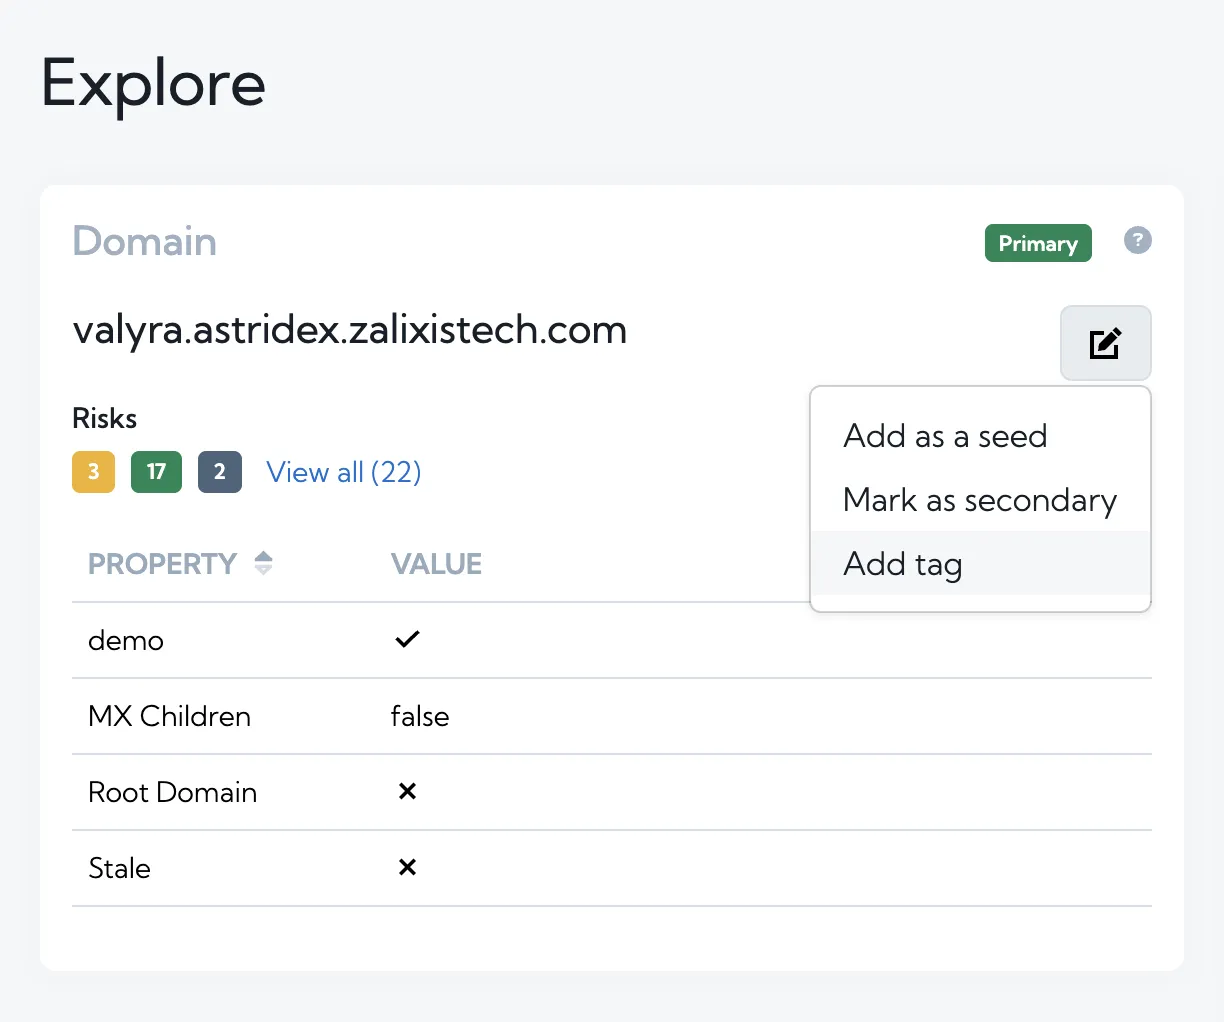Open the edit pencil icon menu

[x=1105, y=343]
